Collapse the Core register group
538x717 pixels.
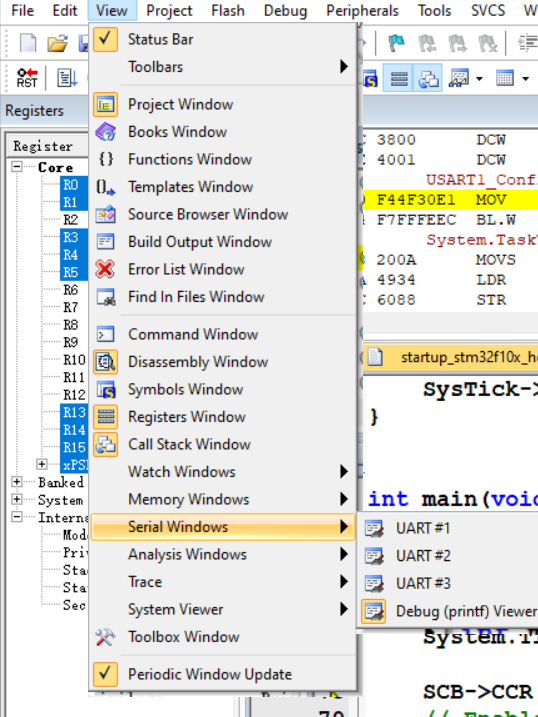[x=16, y=166]
